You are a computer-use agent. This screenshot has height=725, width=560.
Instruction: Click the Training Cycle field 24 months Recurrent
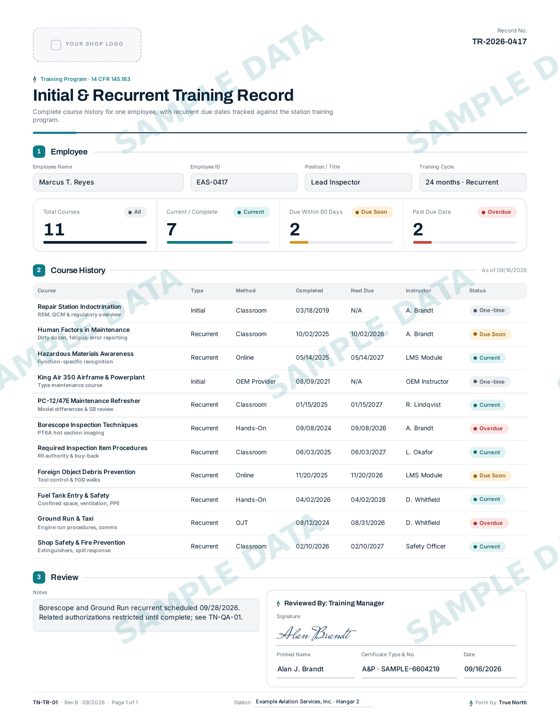pyautogui.click(x=473, y=182)
